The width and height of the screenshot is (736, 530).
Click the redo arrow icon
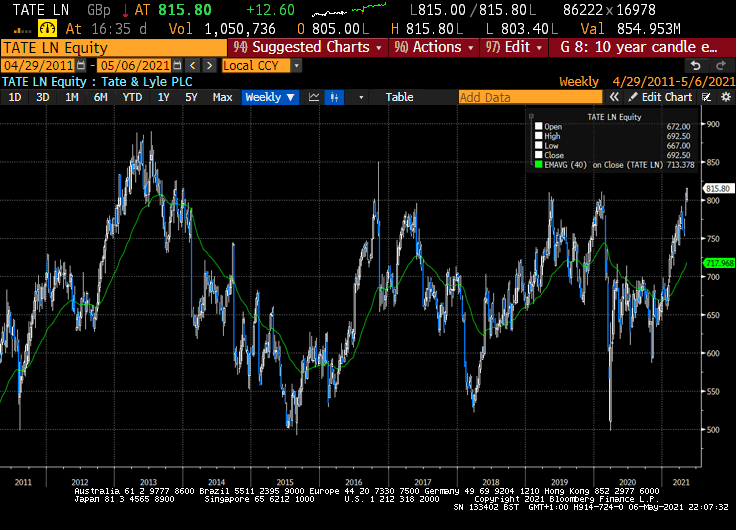tap(721, 66)
